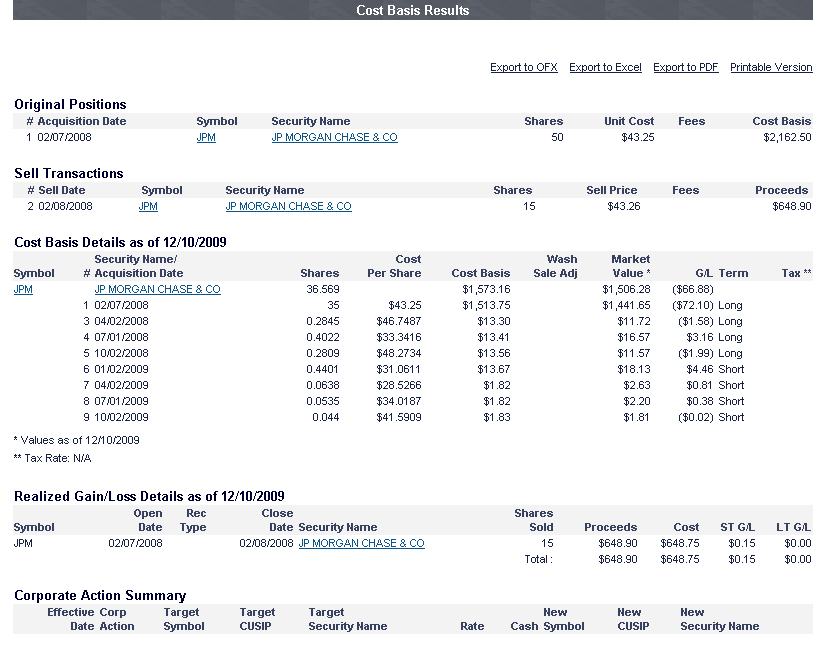Select the shares value "0.0638"
The height and width of the screenshot is (647, 838).
pos(323,385)
